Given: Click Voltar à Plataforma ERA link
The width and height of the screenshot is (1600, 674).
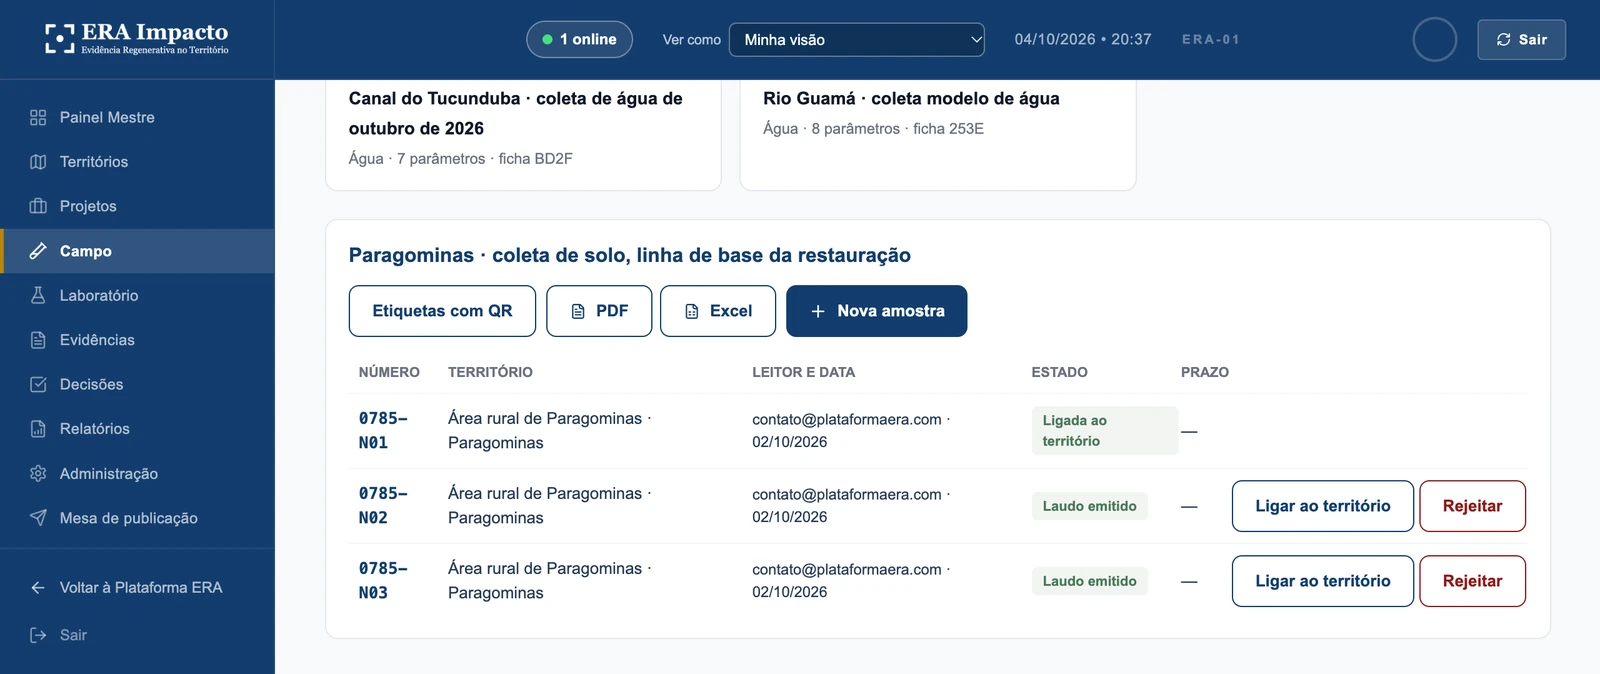Looking at the screenshot, I should click(137, 588).
